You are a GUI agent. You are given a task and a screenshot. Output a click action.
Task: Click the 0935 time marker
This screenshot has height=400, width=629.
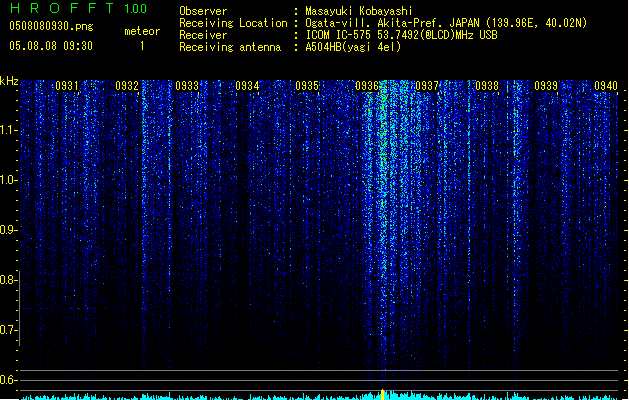pyautogui.click(x=307, y=86)
